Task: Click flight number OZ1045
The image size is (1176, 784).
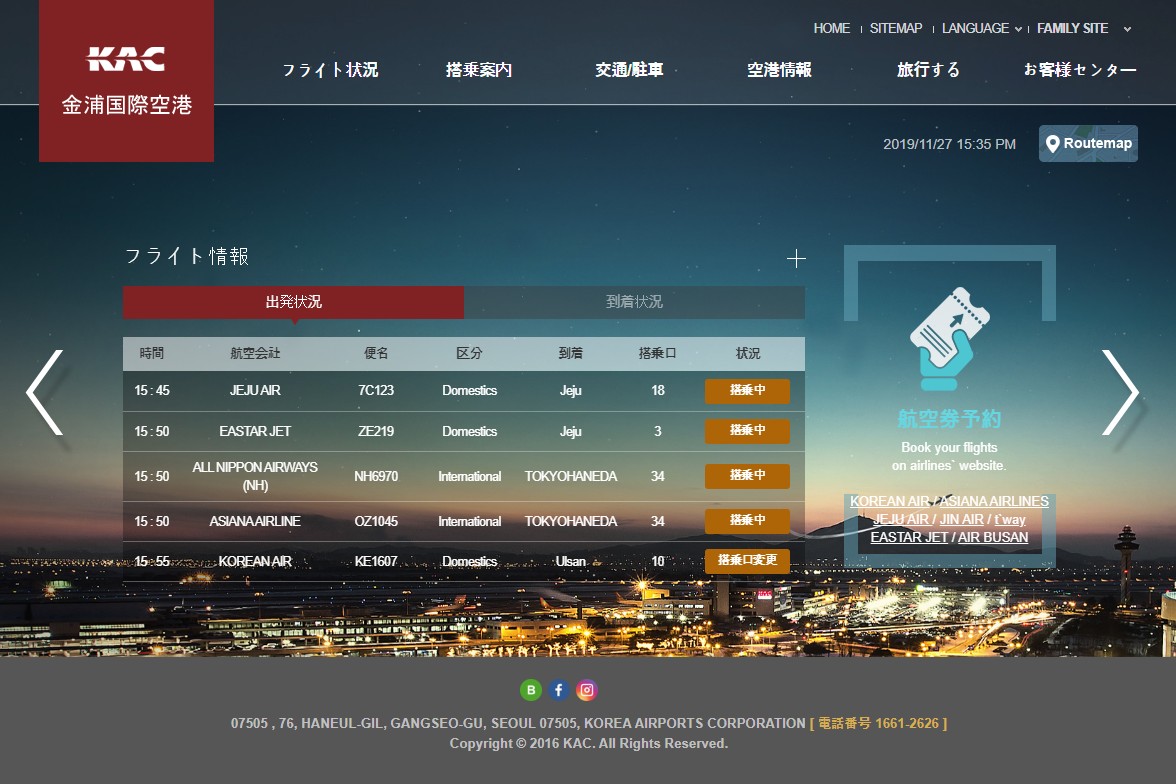Action: (376, 521)
